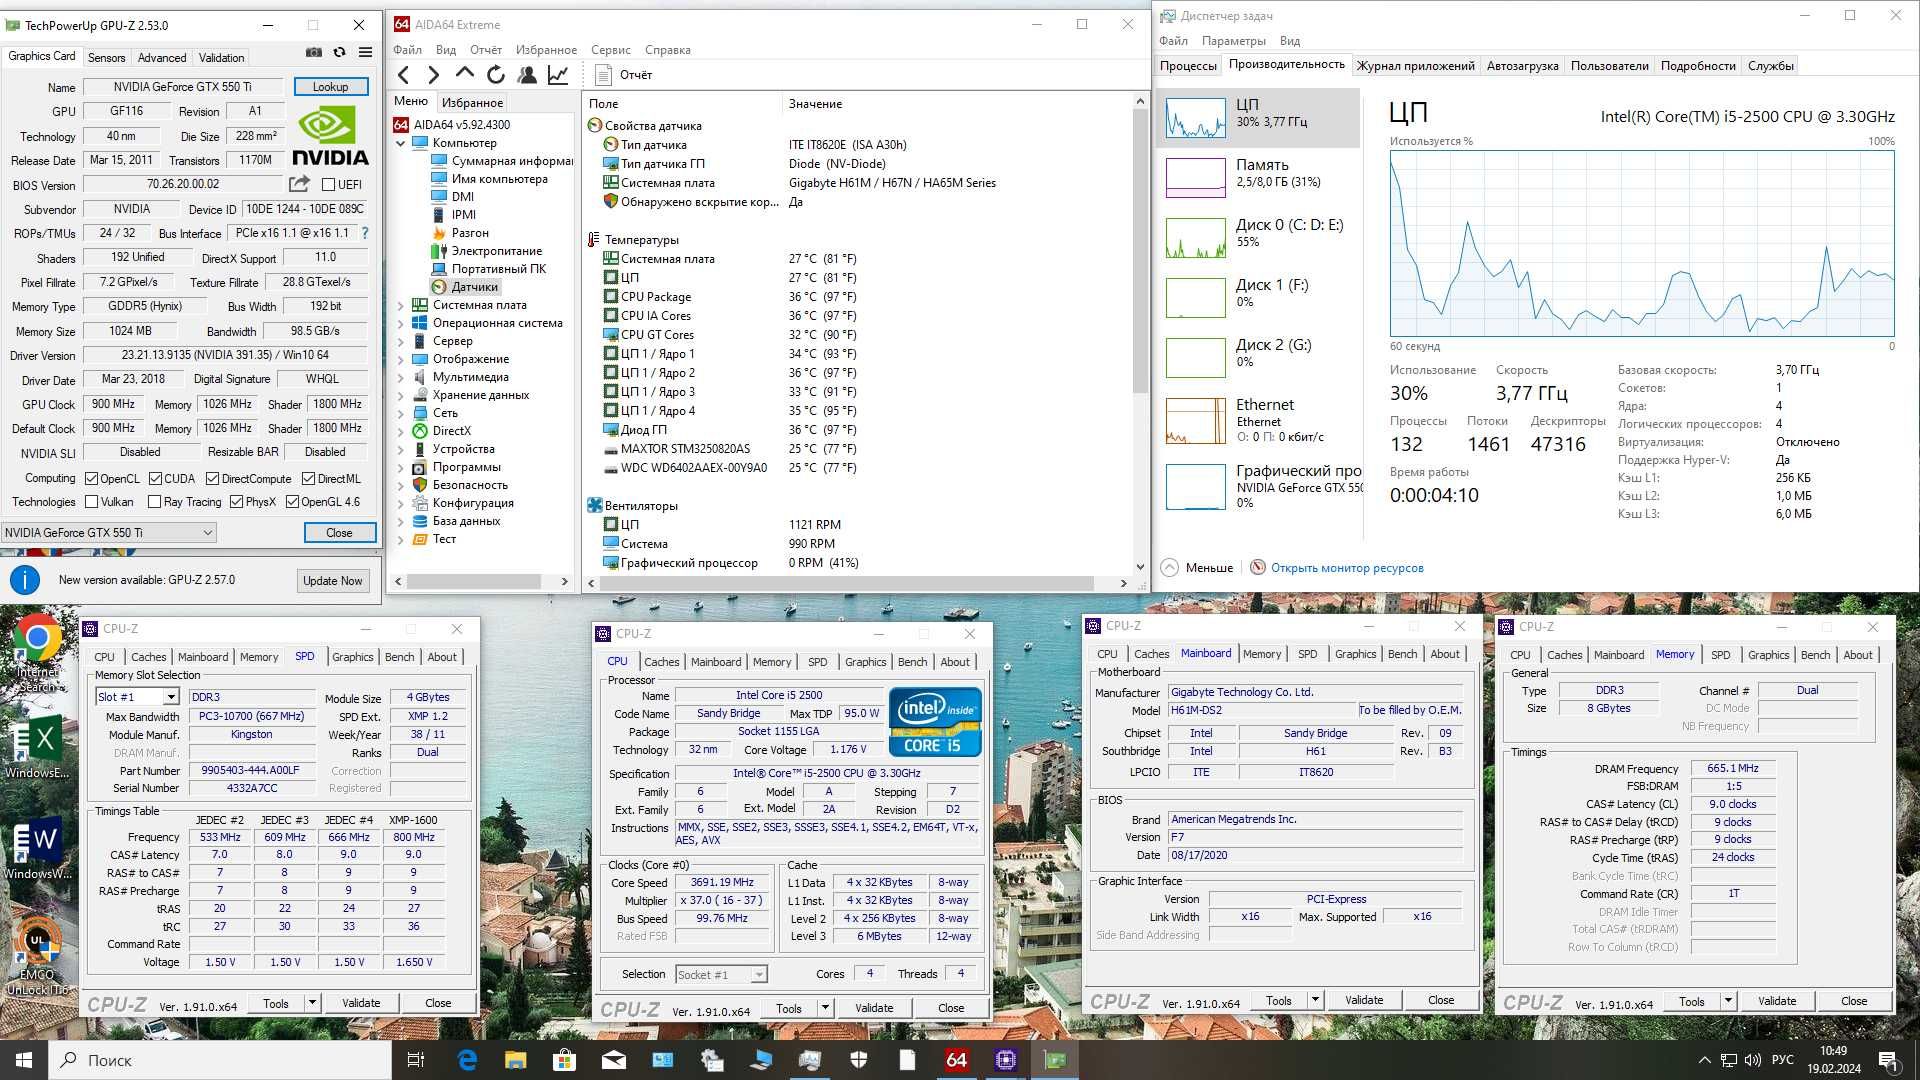Open Автозагрузка tab in Task Manager
The height and width of the screenshot is (1080, 1920).
[x=1522, y=66]
